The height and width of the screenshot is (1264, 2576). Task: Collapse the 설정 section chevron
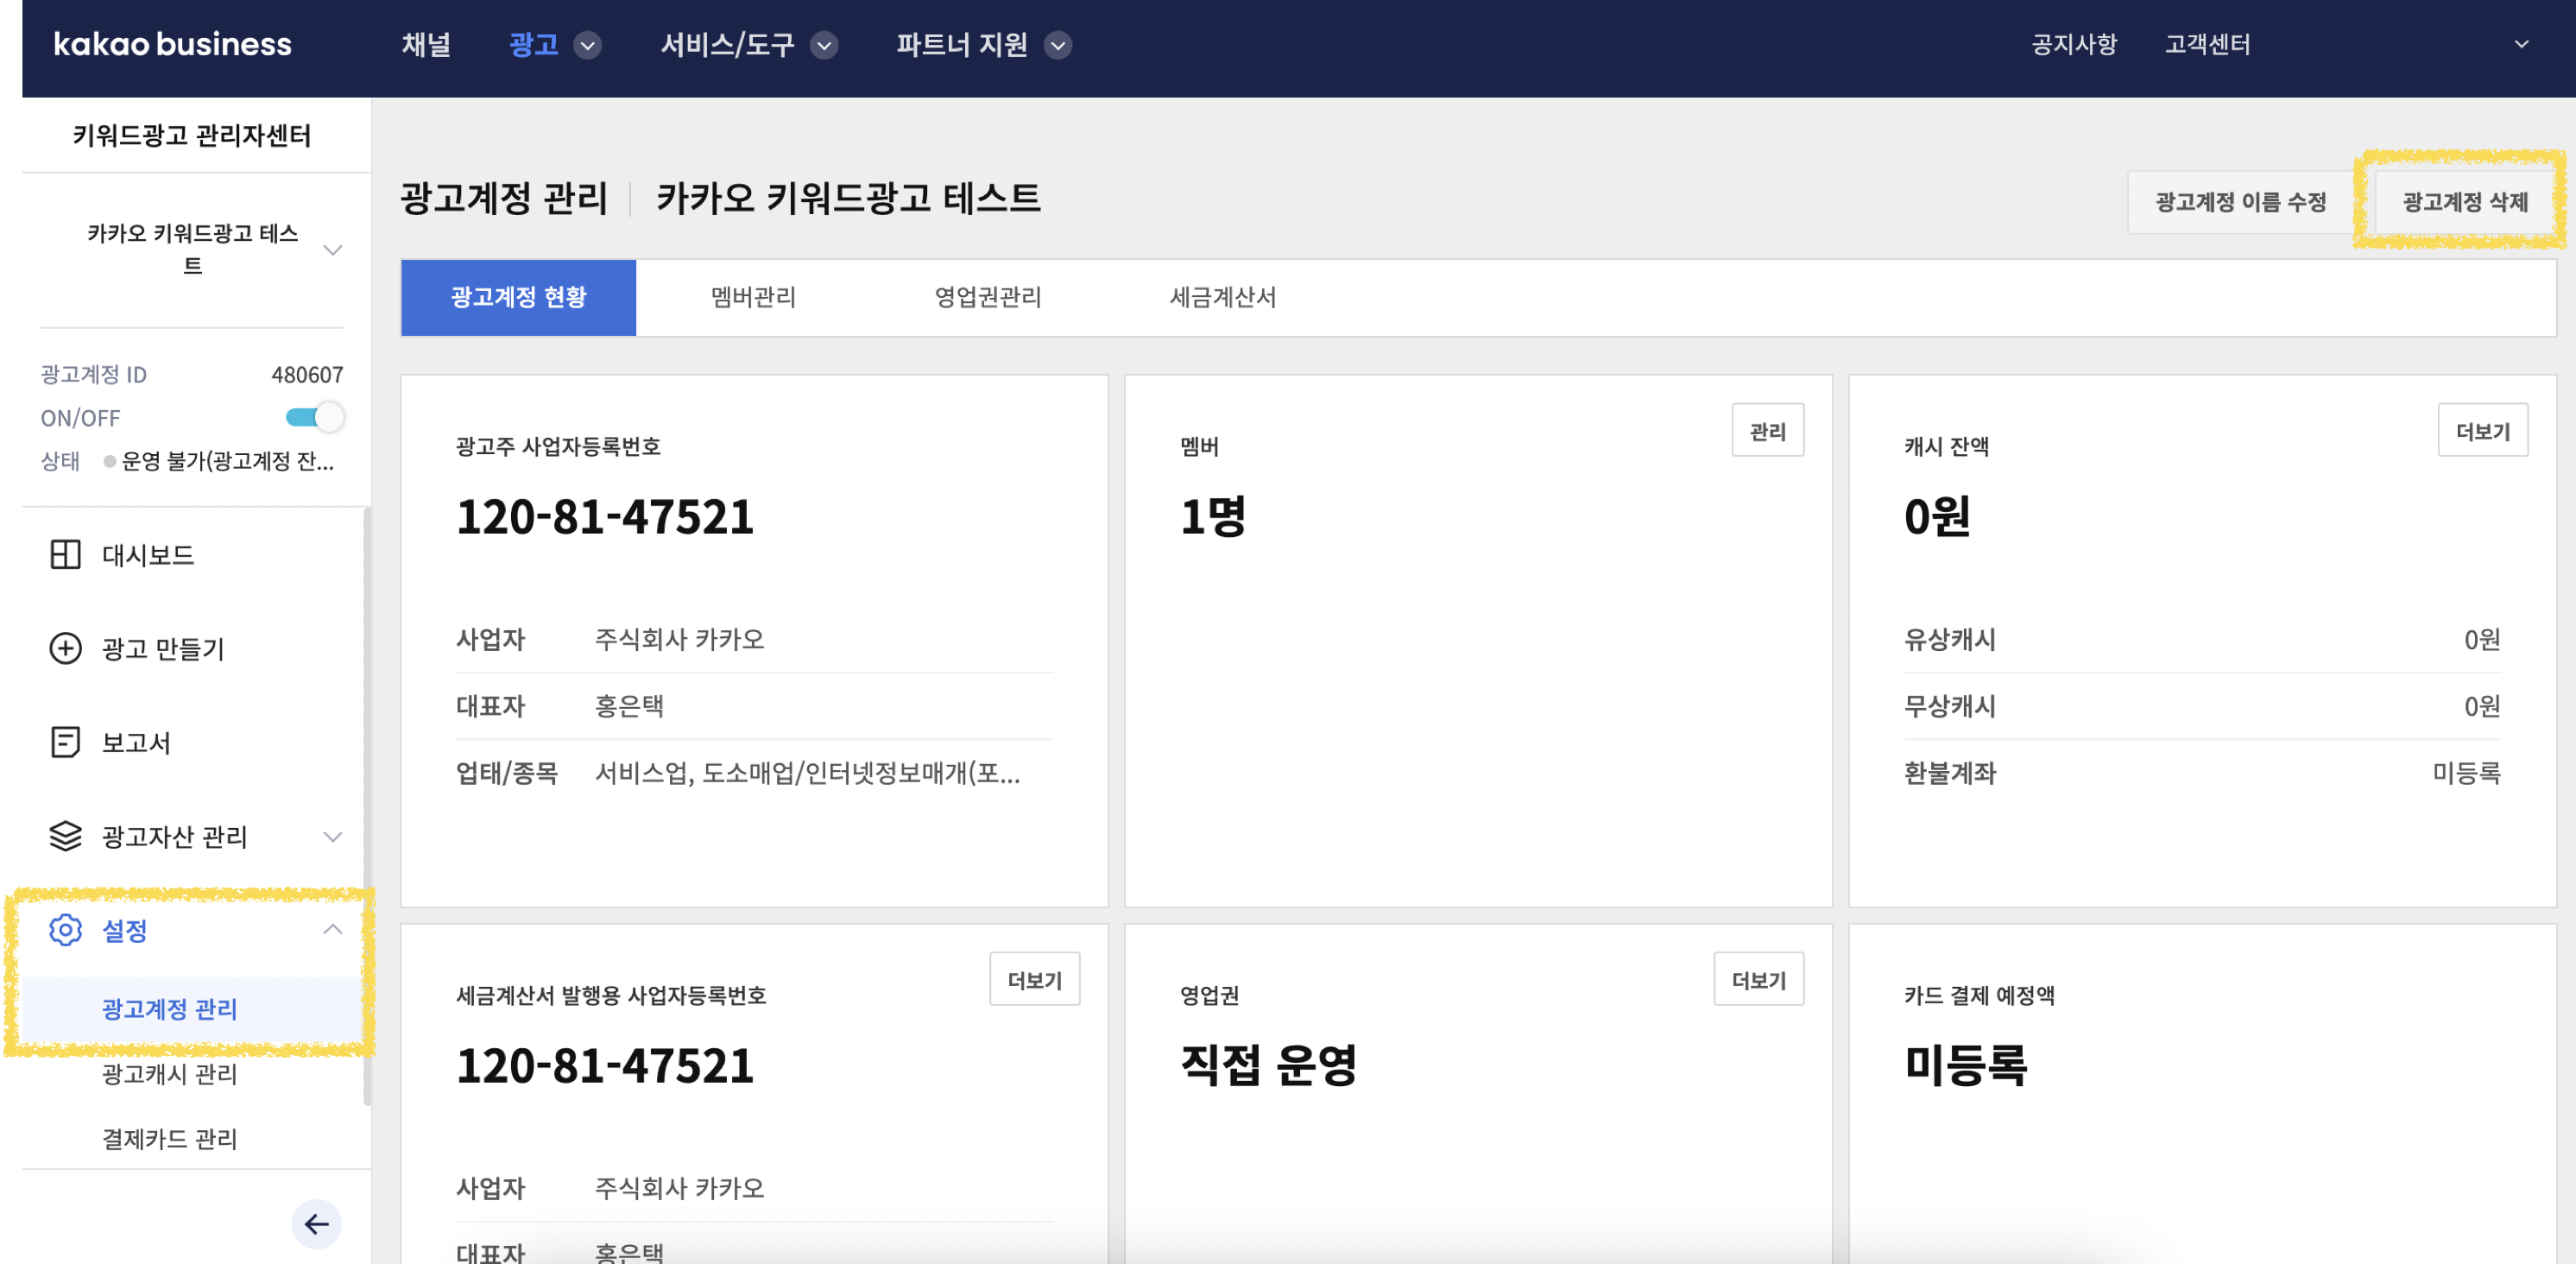pyautogui.click(x=333, y=929)
